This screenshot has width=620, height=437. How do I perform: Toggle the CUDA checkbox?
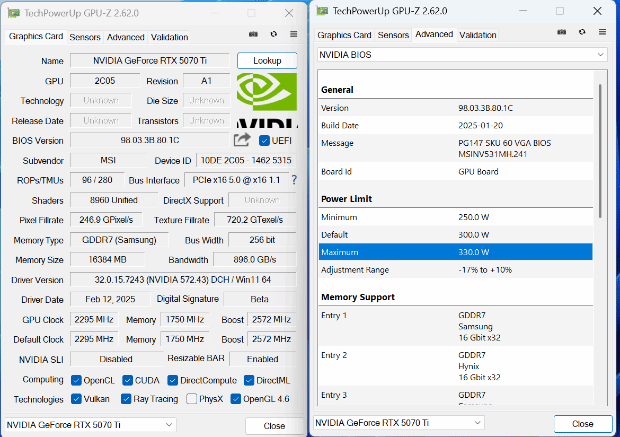127,380
